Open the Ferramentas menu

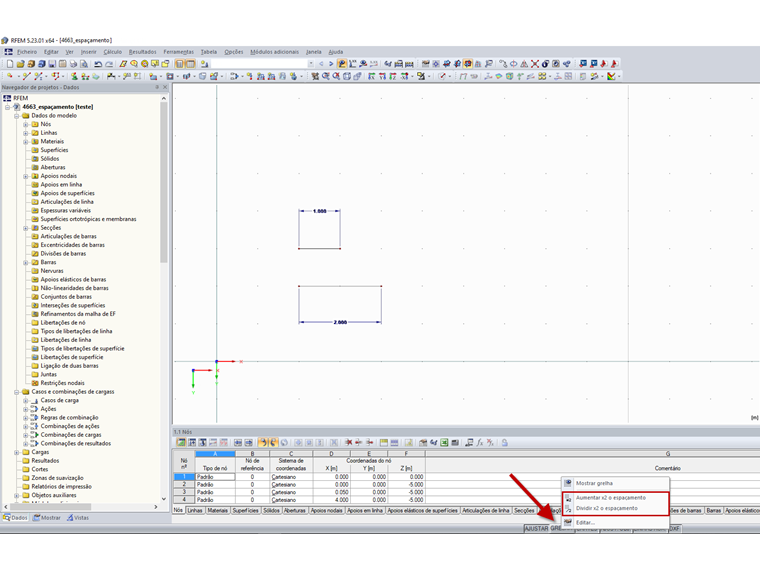[178, 52]
